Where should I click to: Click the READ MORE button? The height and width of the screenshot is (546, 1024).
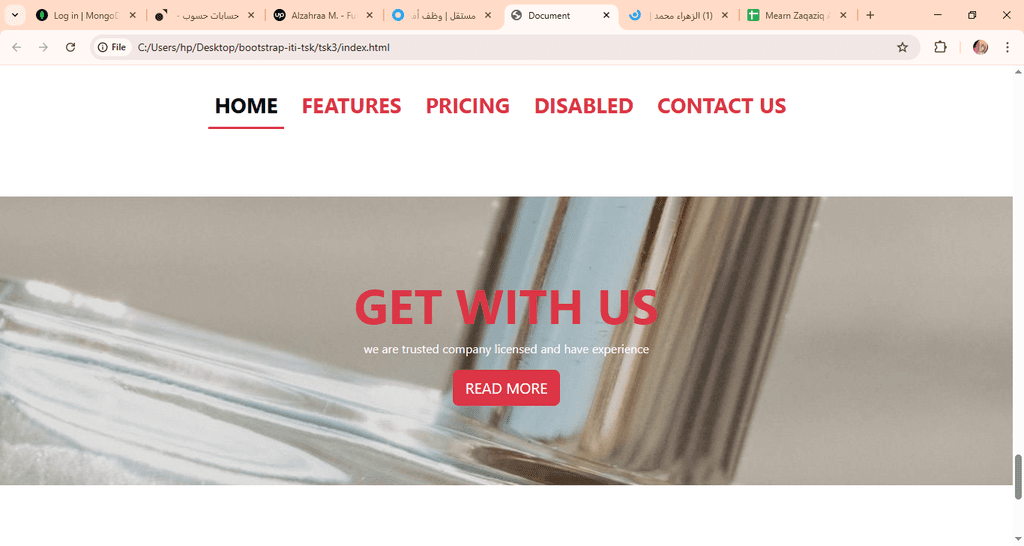click(506, 388)
